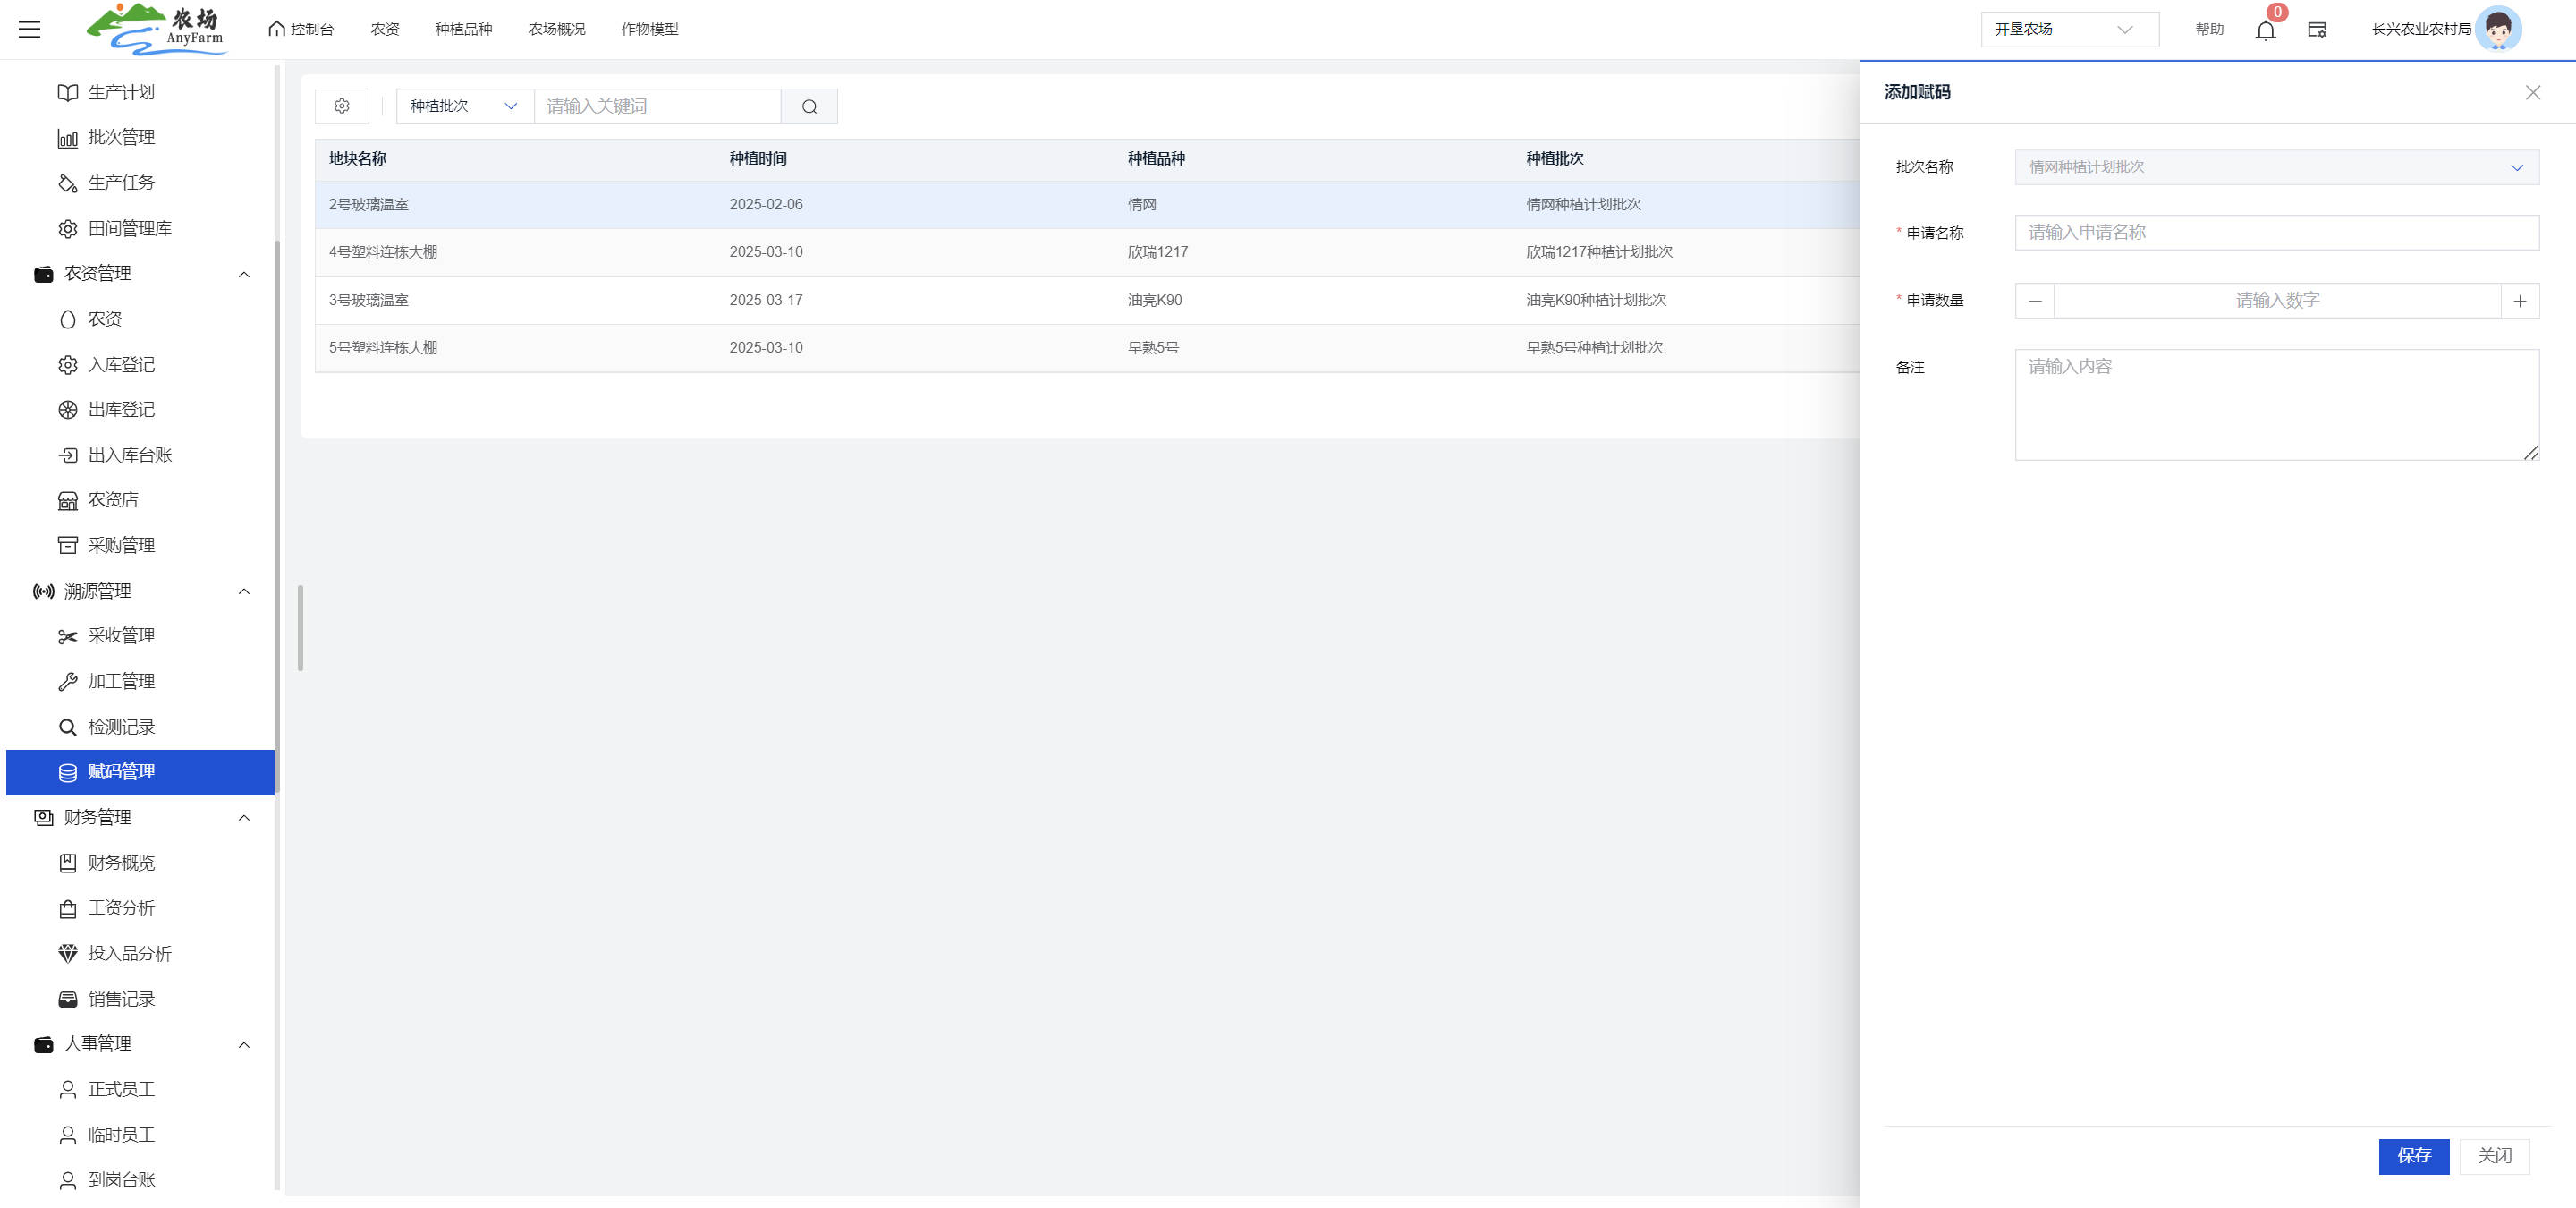Click the table settings gear icon

coord(342,106)
